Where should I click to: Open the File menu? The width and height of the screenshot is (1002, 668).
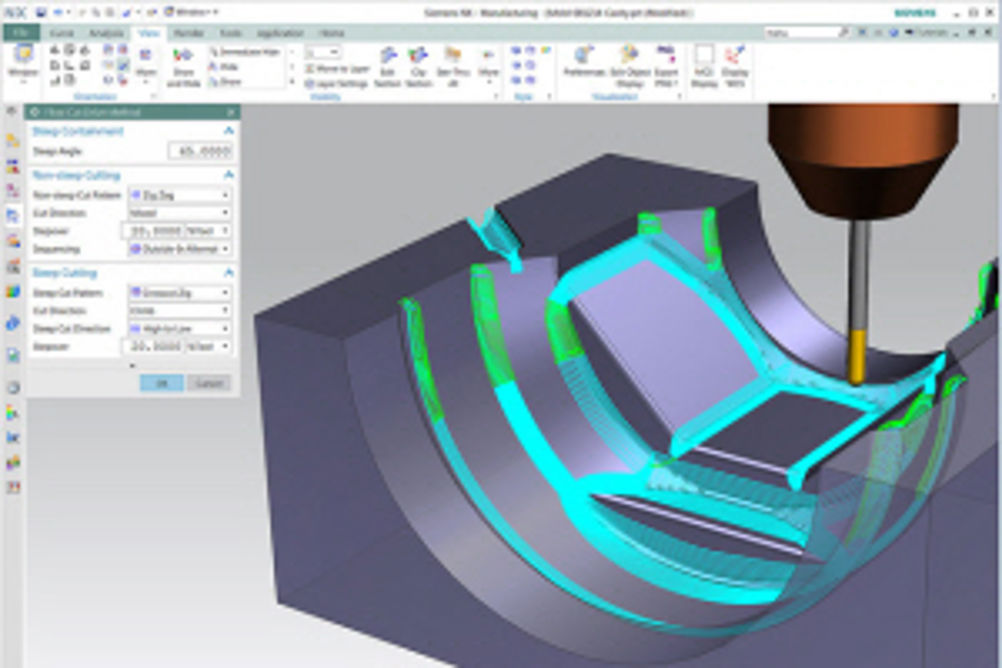(x=20, y=33)
